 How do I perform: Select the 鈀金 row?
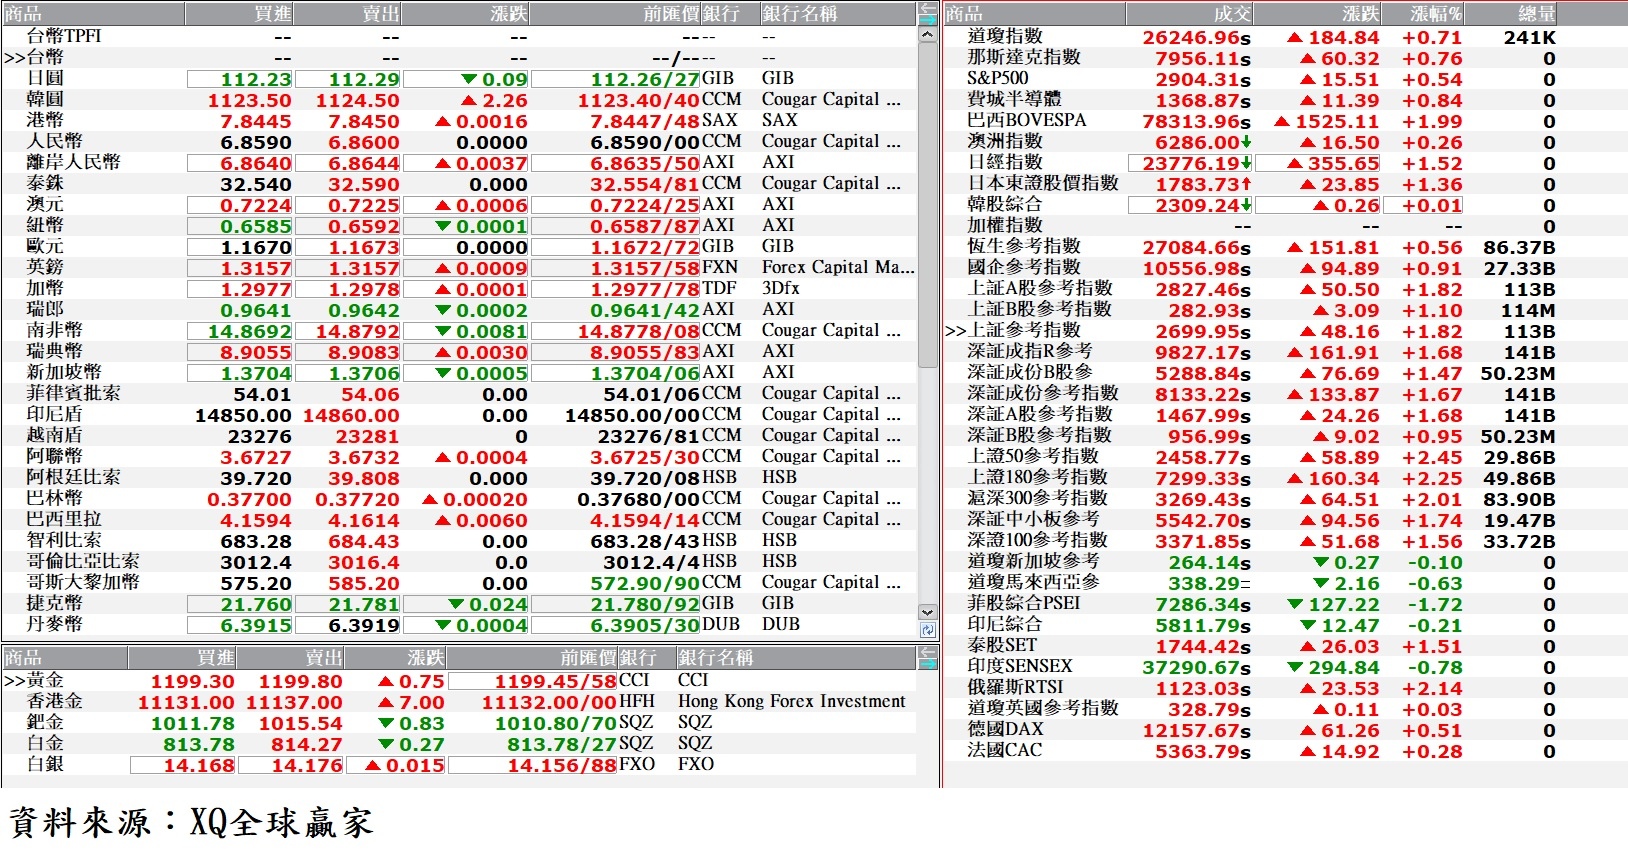pos(459,722)
